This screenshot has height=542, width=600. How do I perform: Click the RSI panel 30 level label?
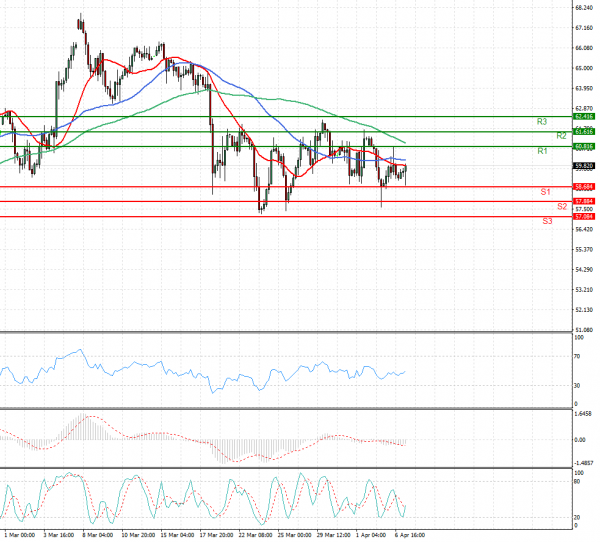(x=577, y=386)
